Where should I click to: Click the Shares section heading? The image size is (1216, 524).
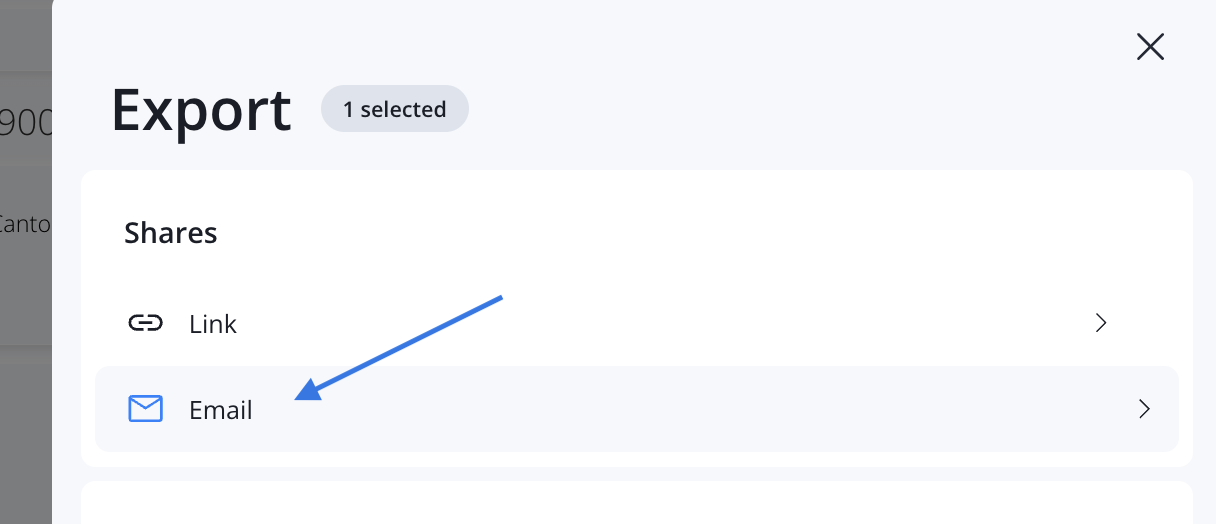click(171, 233)
